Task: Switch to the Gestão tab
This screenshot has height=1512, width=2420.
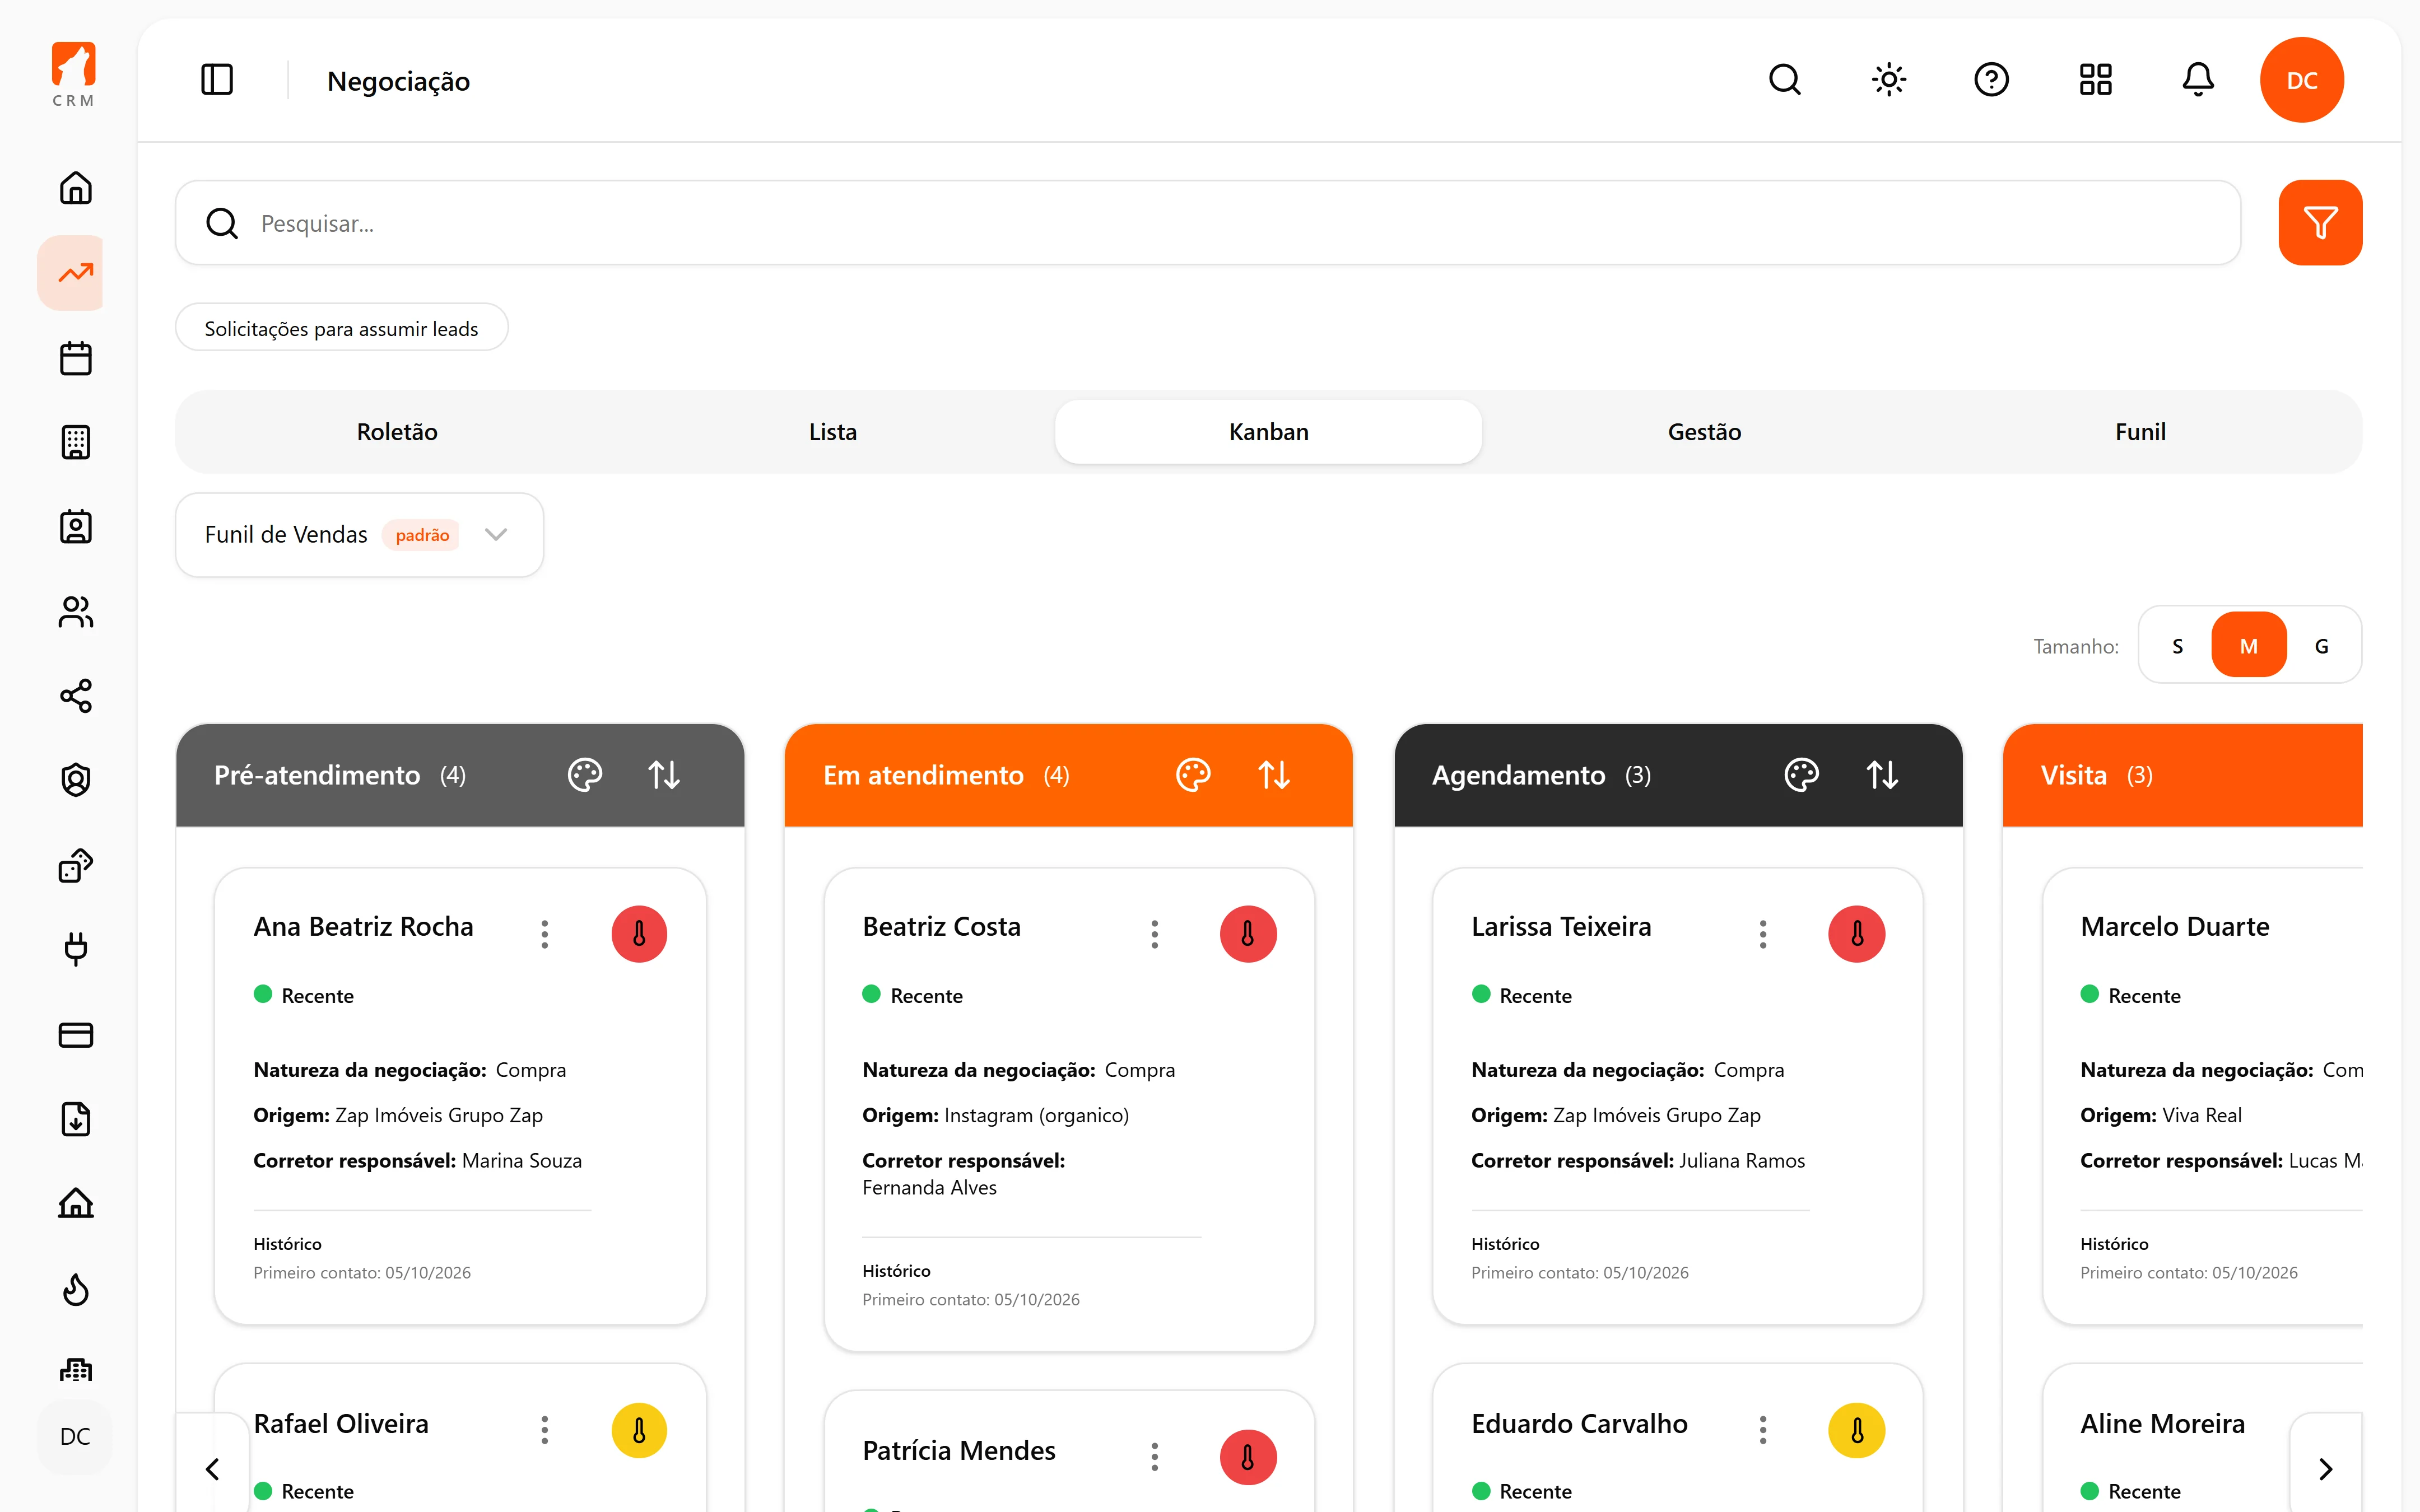Action: pos(1705,432)
